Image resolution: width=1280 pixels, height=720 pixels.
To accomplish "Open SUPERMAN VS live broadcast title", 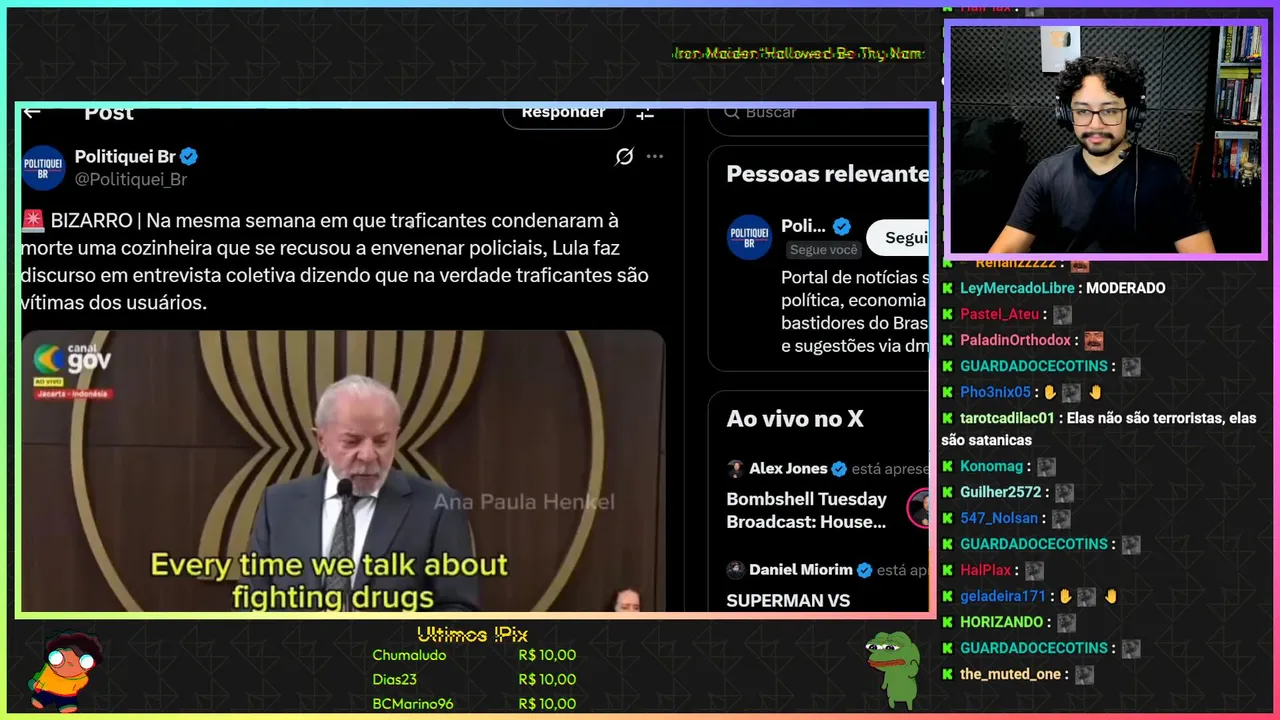I will tap(788, 601).
